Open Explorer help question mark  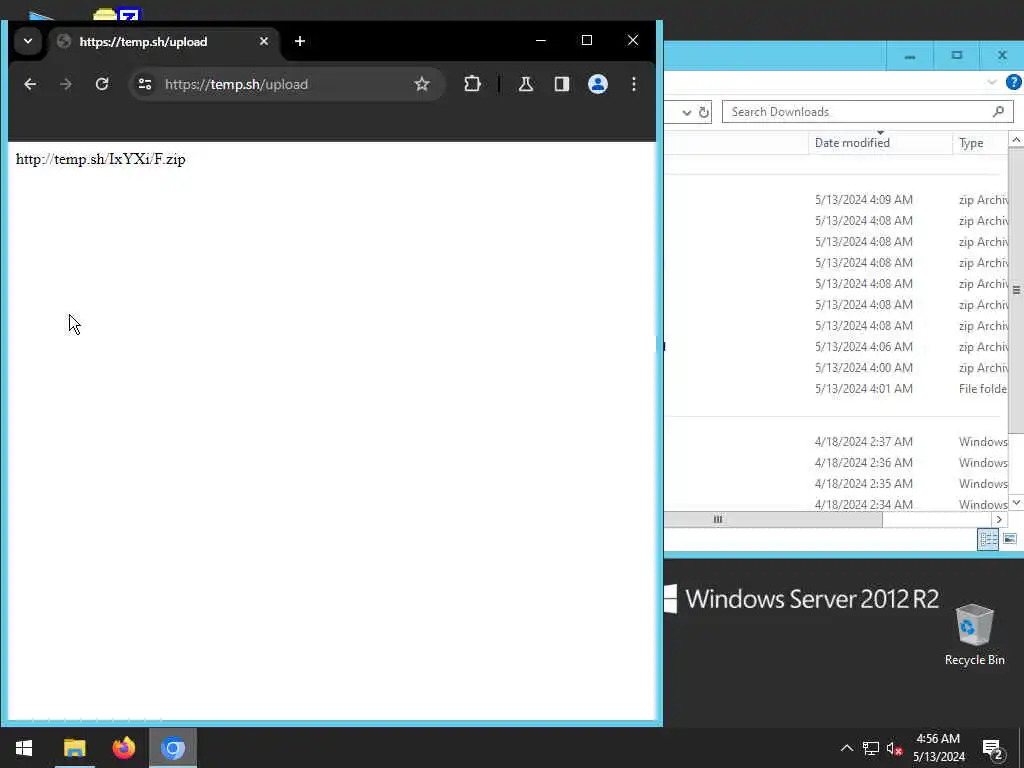[x=1014, y=82]
